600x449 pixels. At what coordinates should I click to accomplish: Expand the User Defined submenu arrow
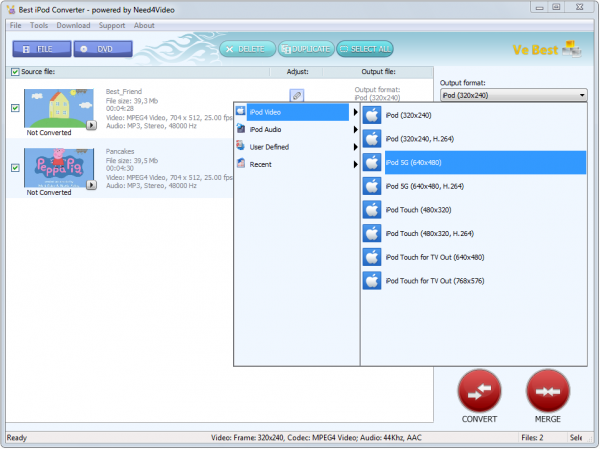[355, 147]
